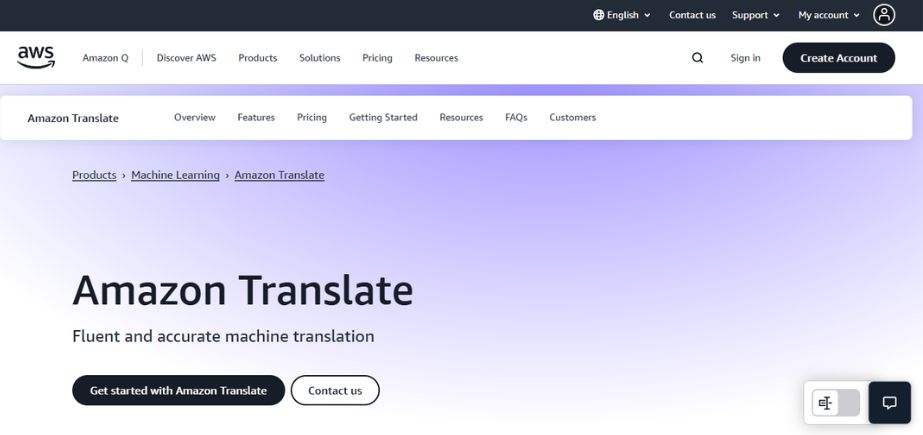Click Amazon Translate in the sub-navigation title
This screenshot has height=435, width=923.
[73, 118]
